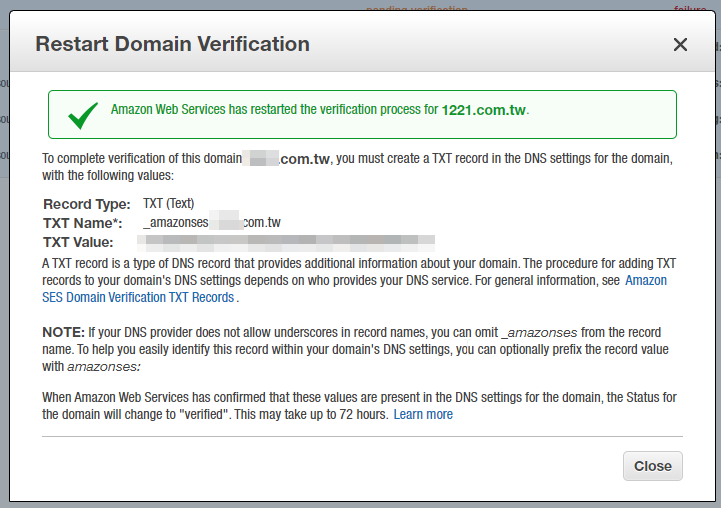This screenshot has height=508, width=721.
Task: Follow the Learn more link
Action: [423, 414]
